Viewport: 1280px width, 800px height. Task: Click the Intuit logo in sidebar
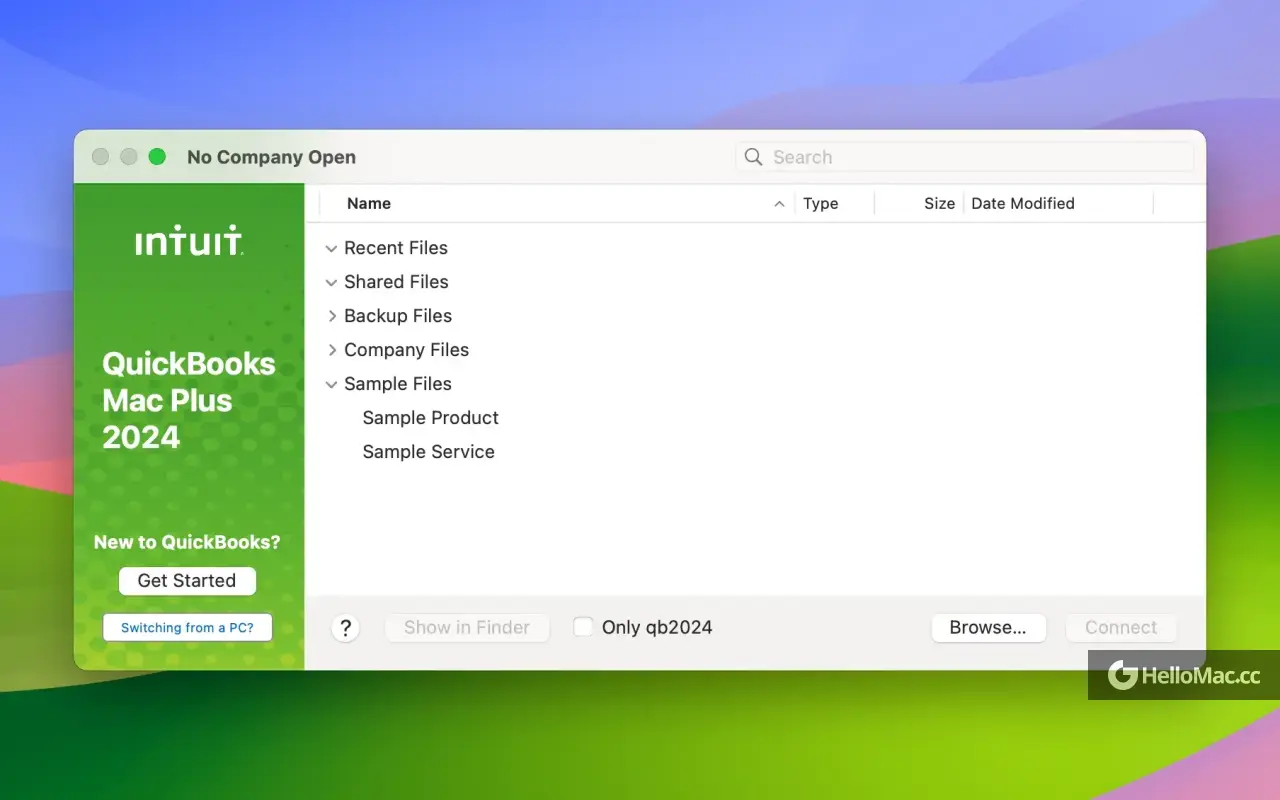pos(189,240)
